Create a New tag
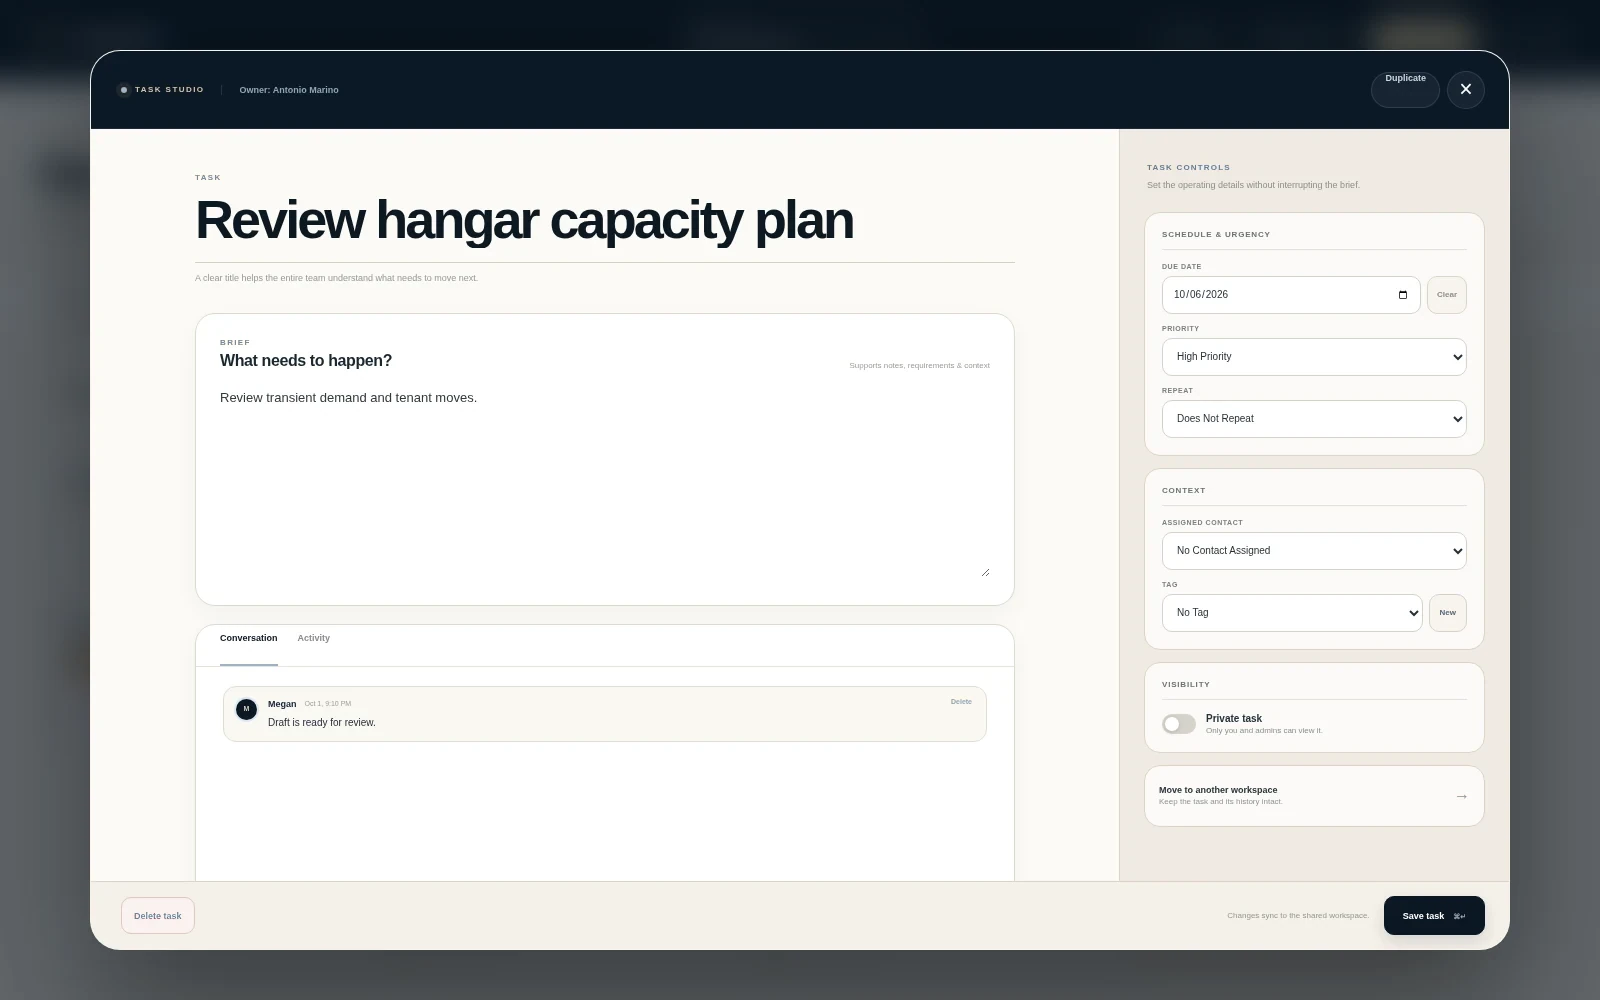 point(1448,613)
